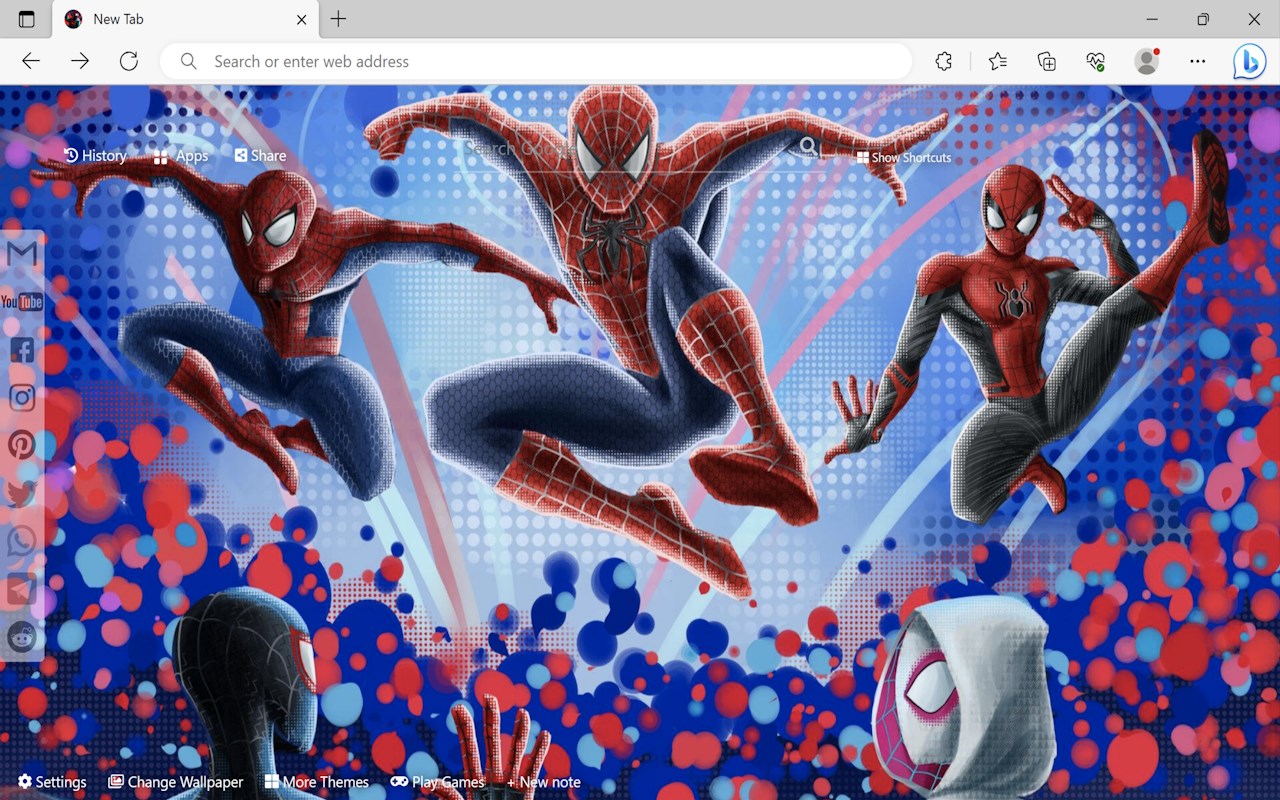Open Facebook shortcut in sidebar
This screenshot has width=1280, height=800.
[22, 350]
